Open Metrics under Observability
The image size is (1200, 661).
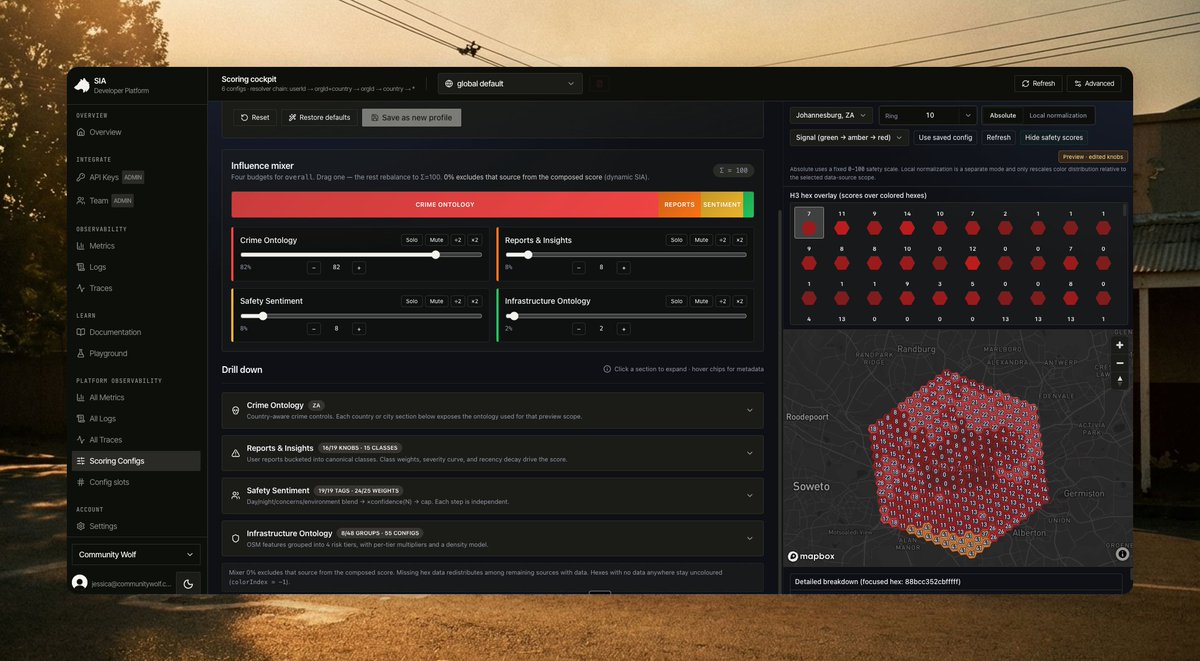pos(134,246)
